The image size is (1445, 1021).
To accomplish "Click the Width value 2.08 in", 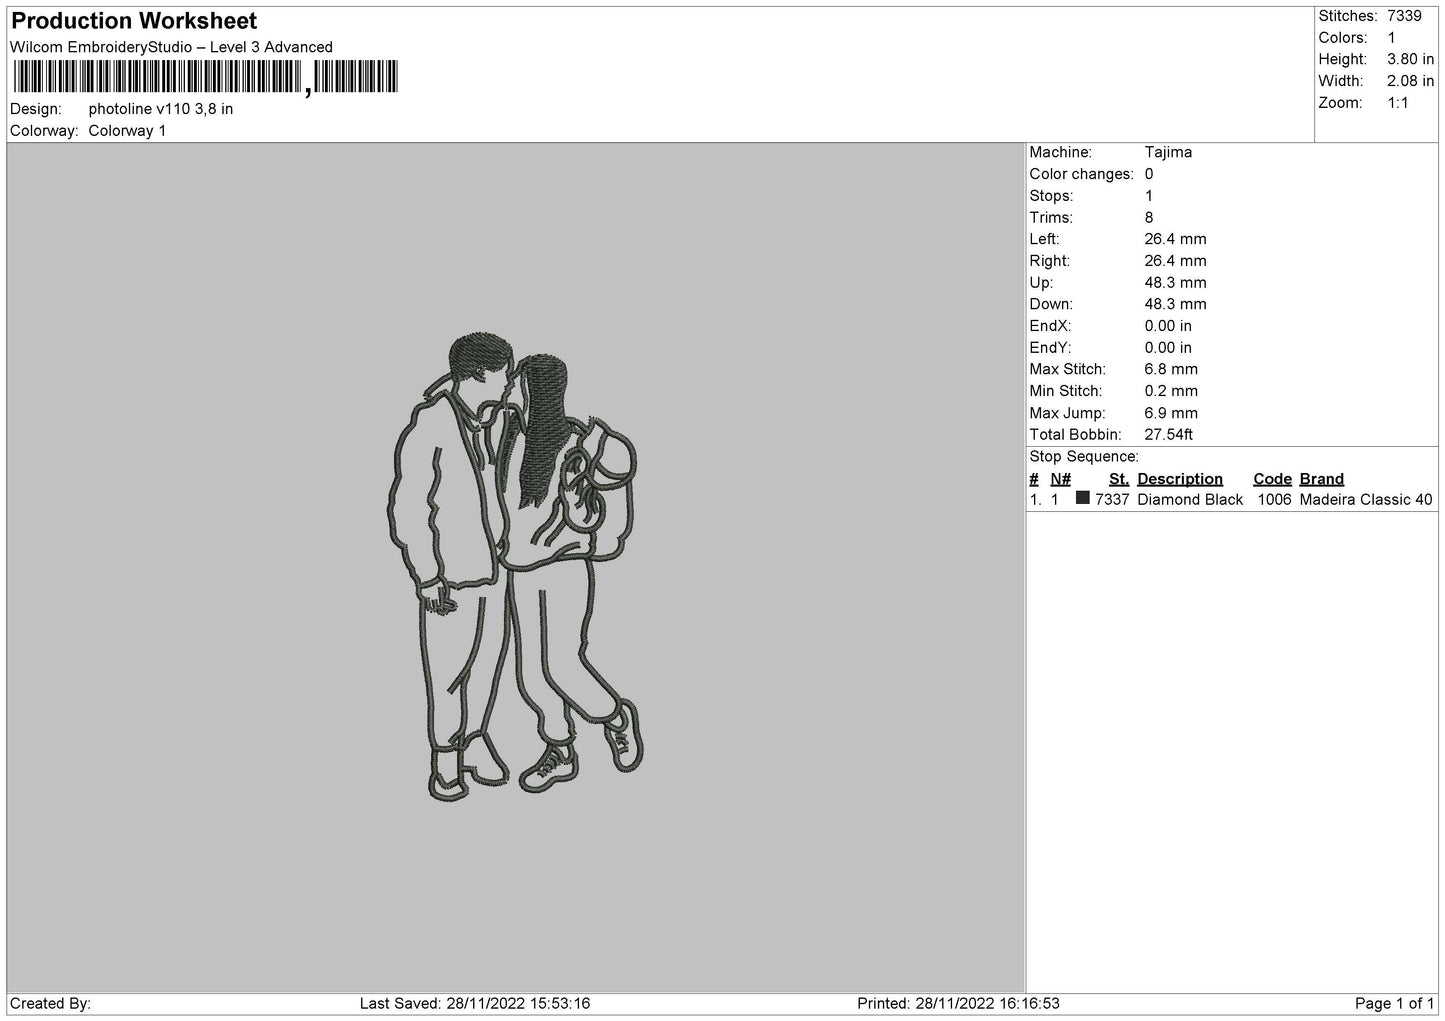I will (1412, 81).
